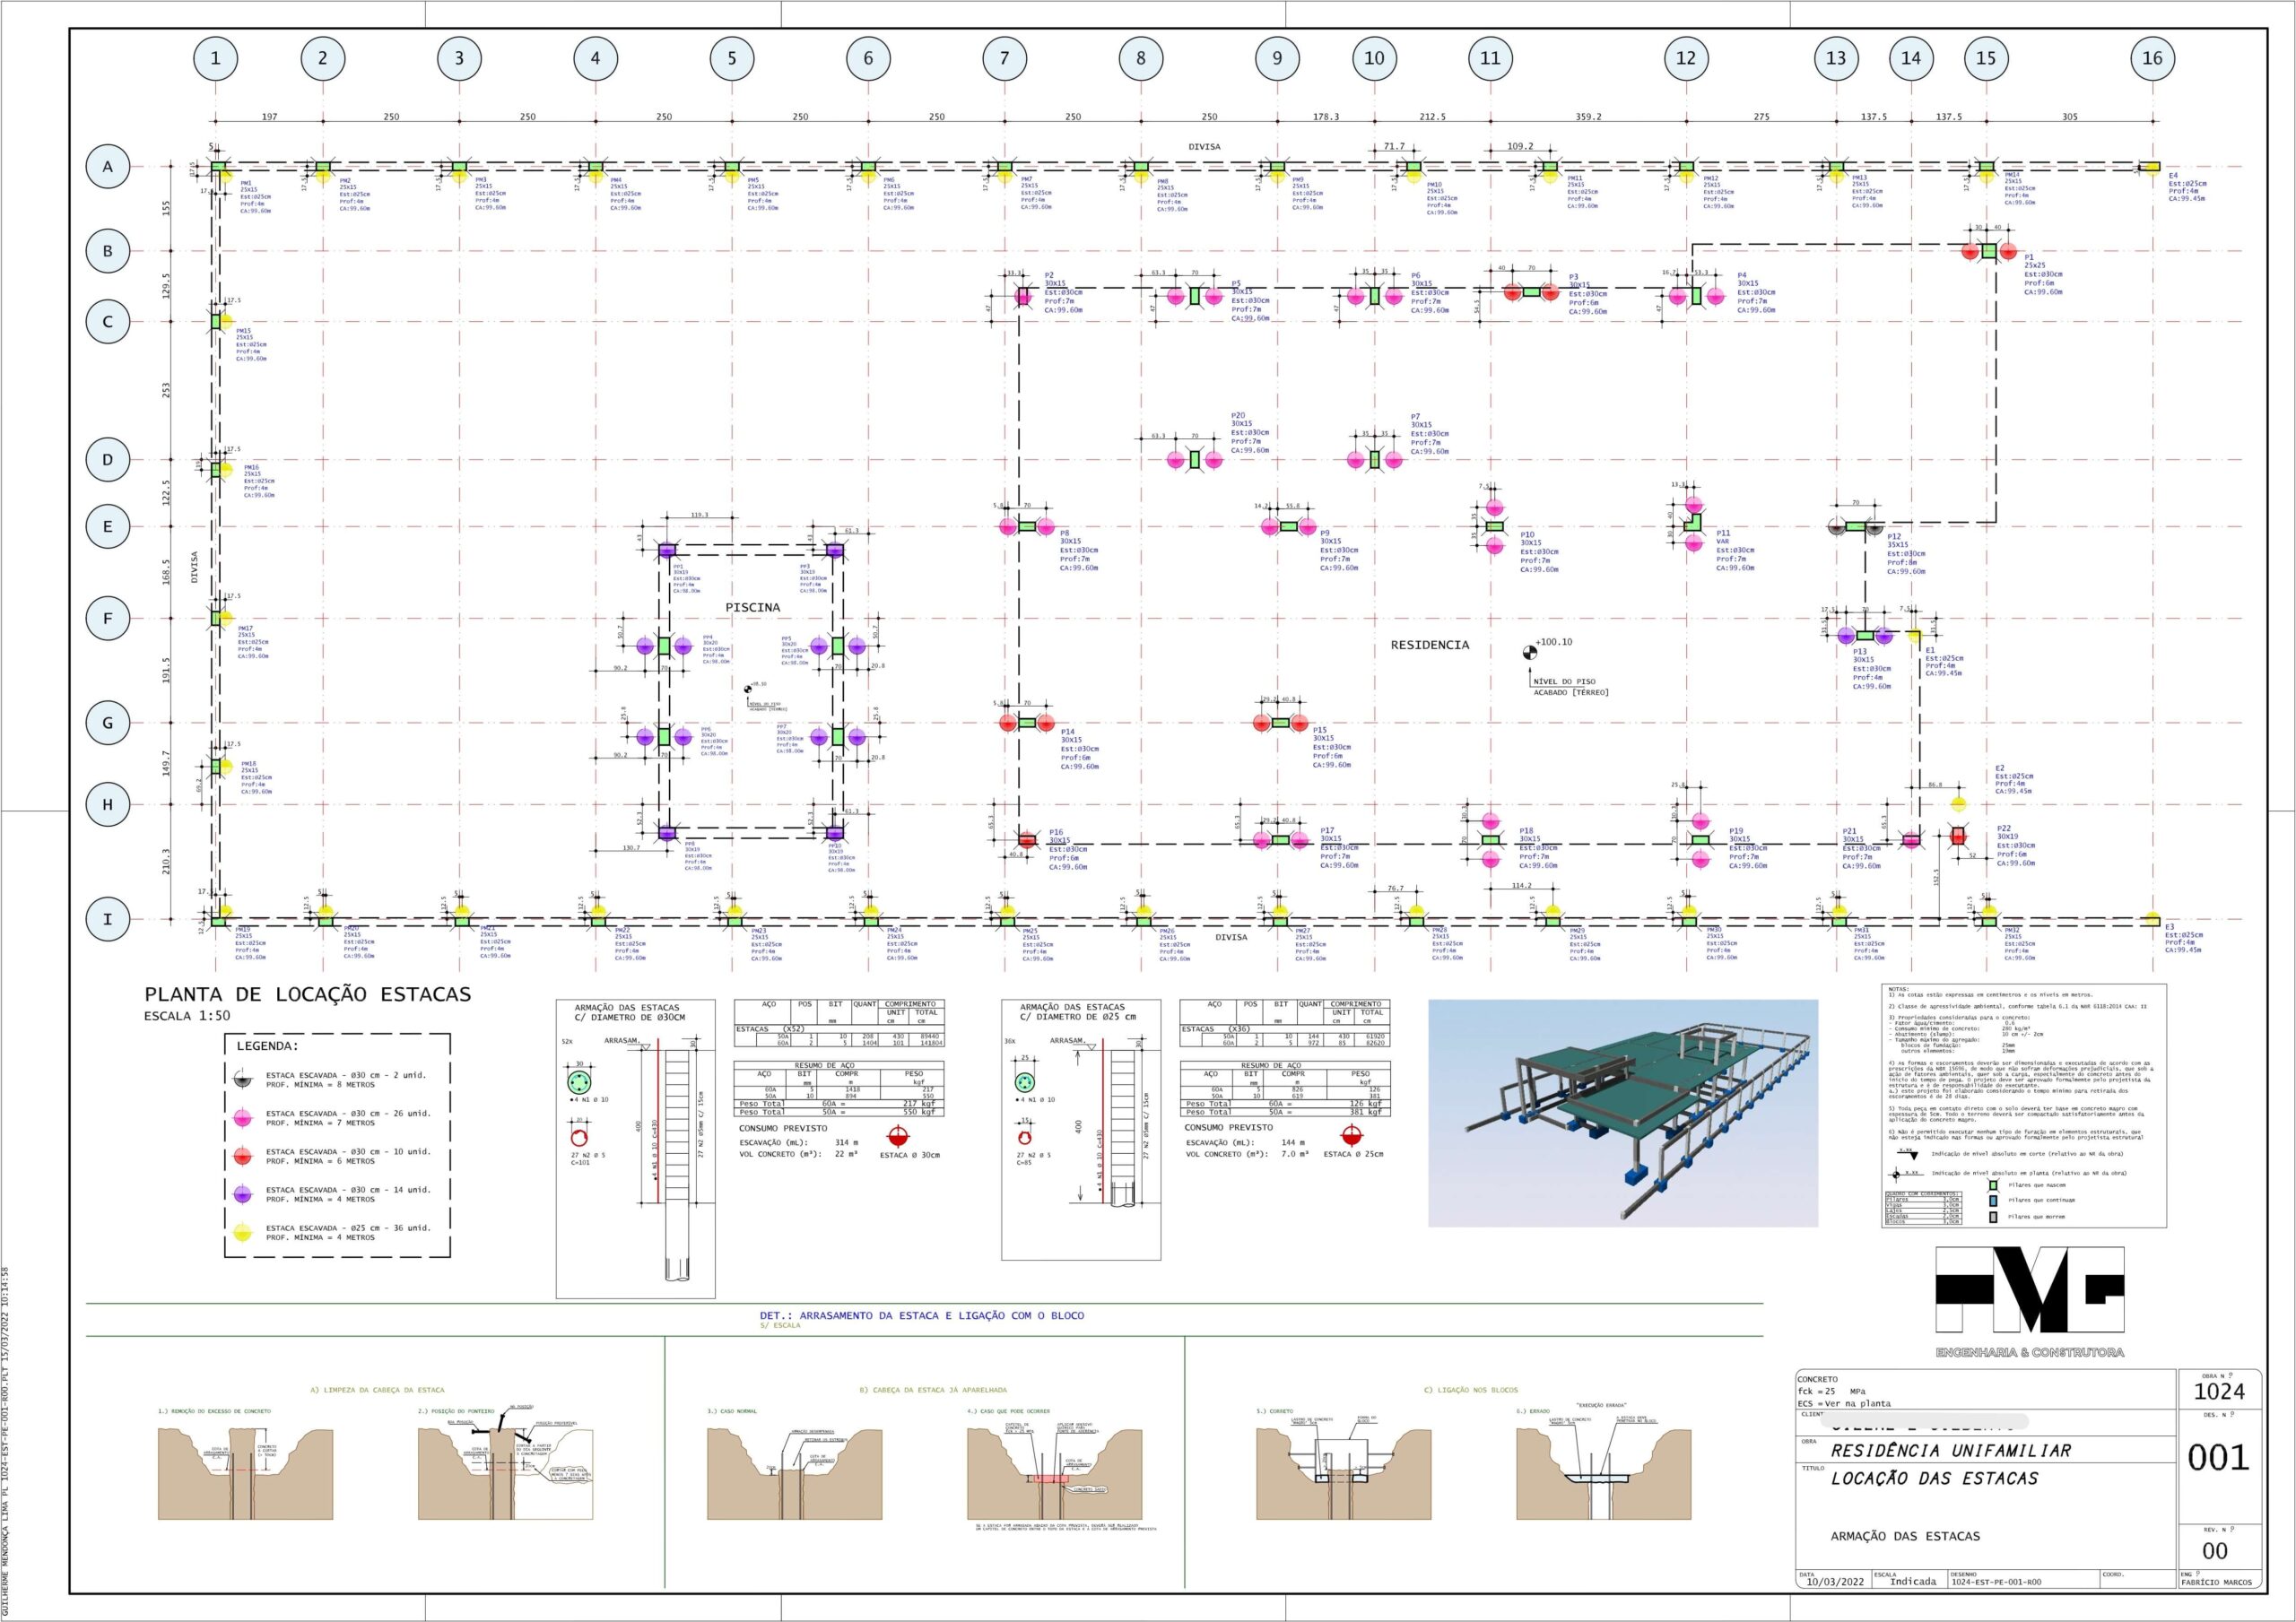Click grid axis bubble letter C
This screenshot has height=1622, width=2296.
pyautogui.click(x=108, y=322)
